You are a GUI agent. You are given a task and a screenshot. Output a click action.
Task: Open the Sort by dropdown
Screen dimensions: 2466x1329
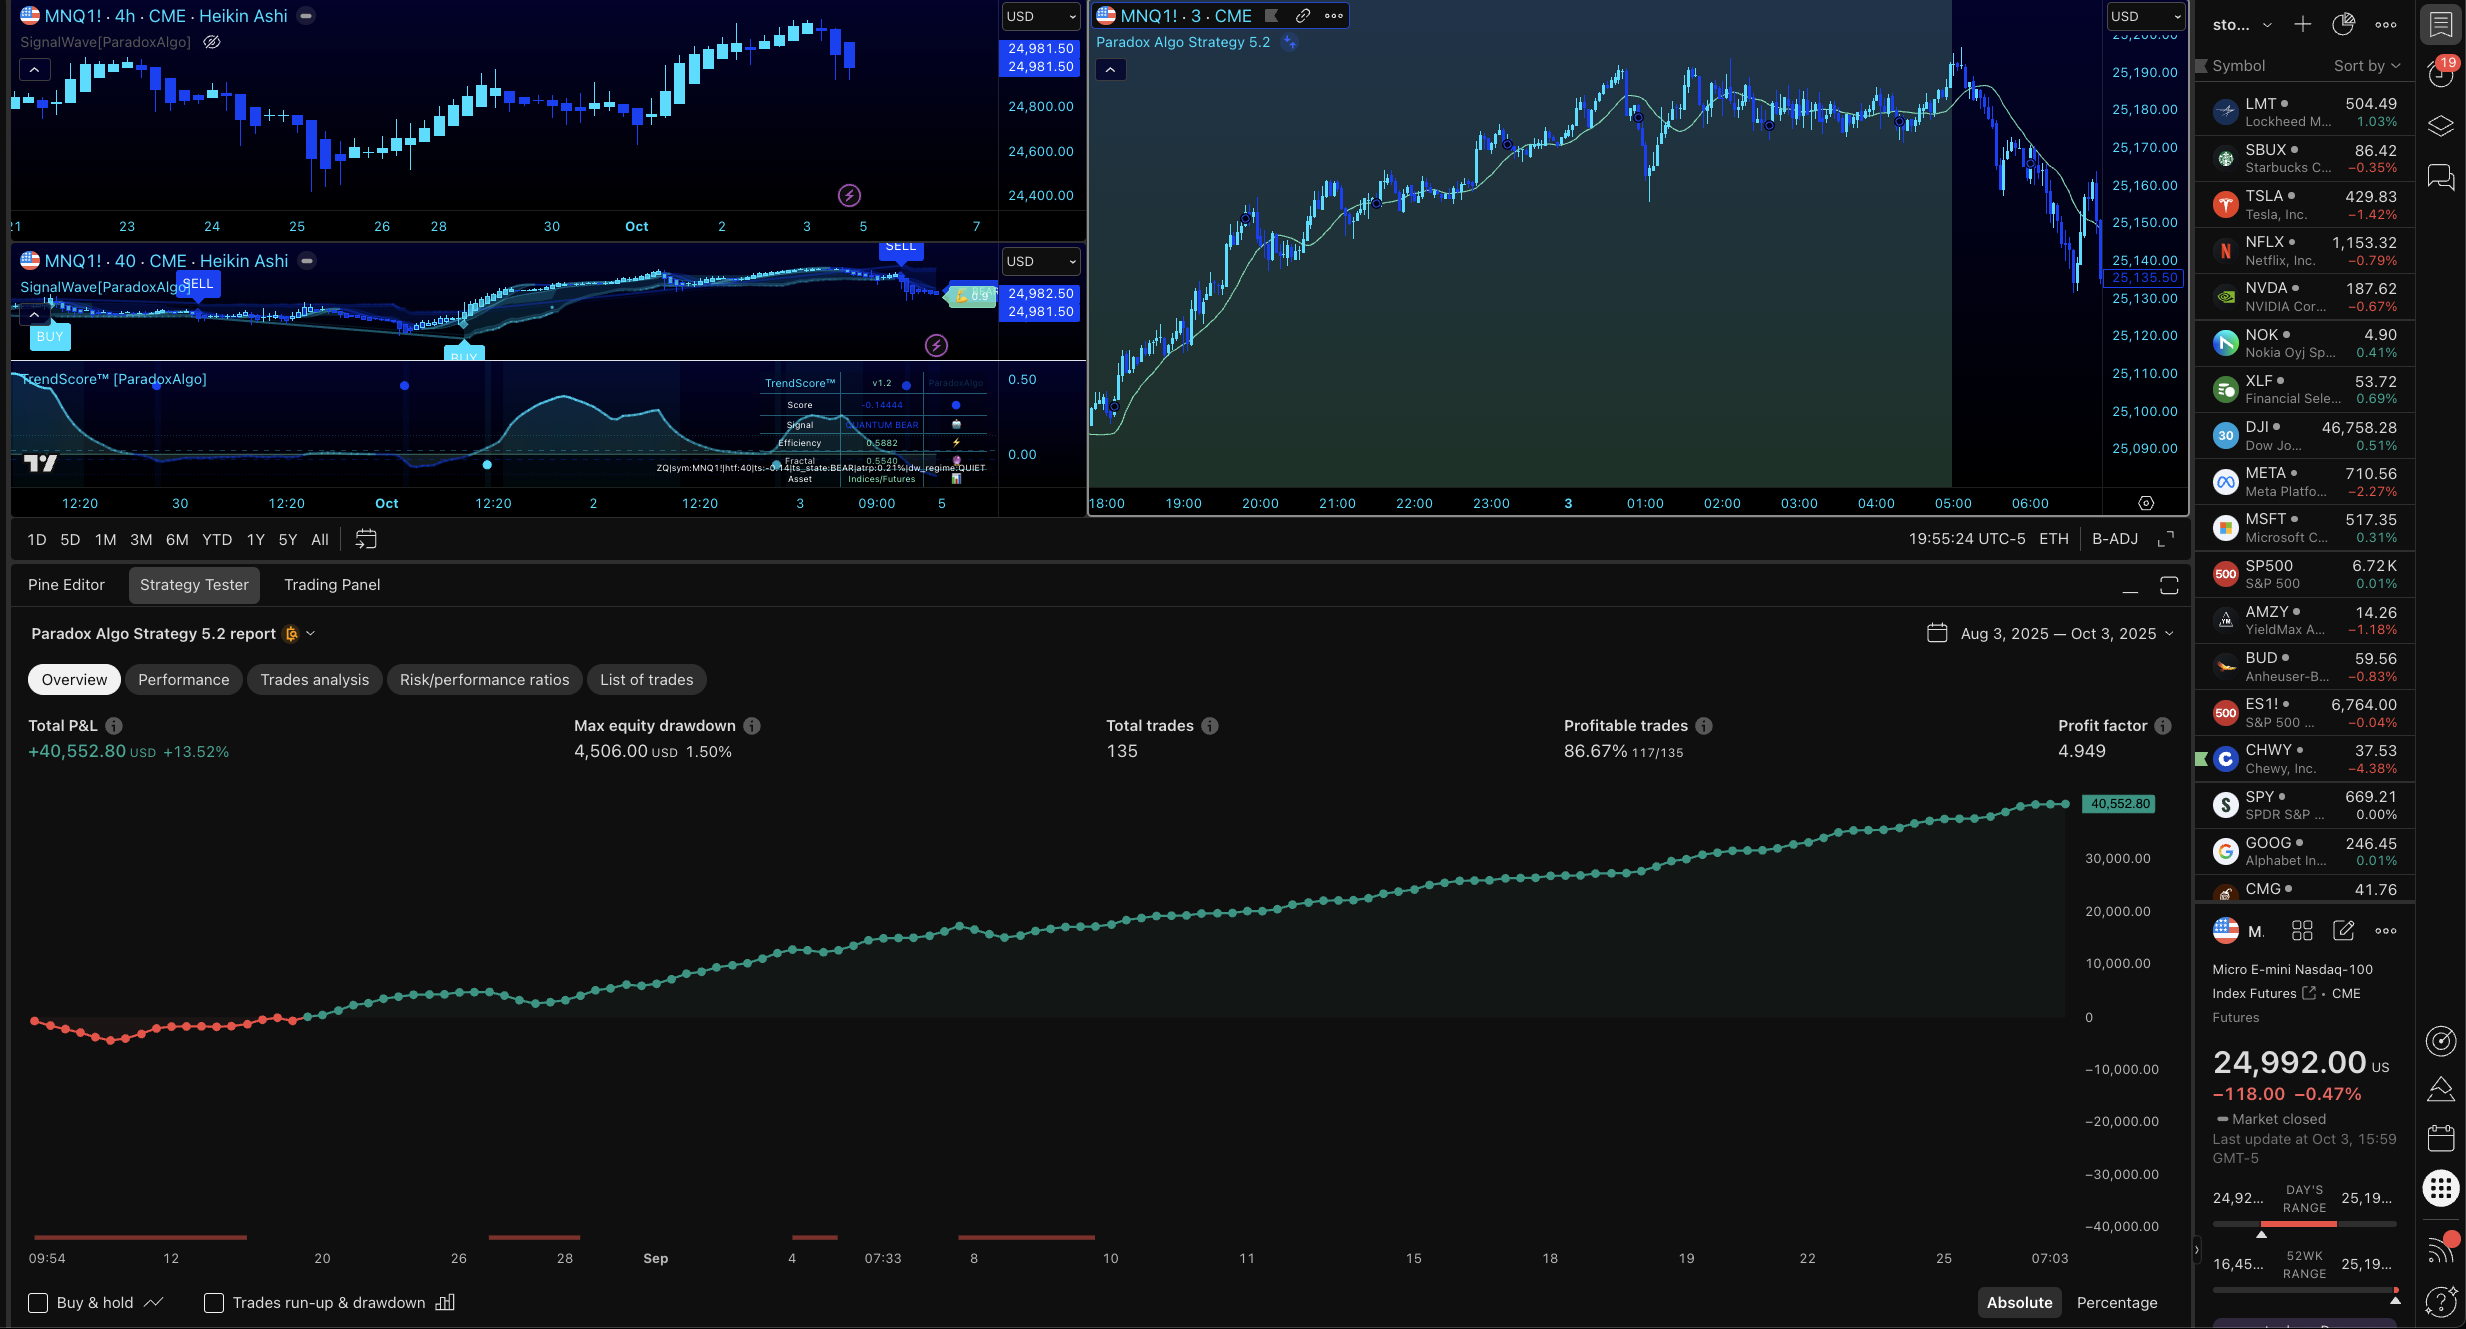[2366, 66]
